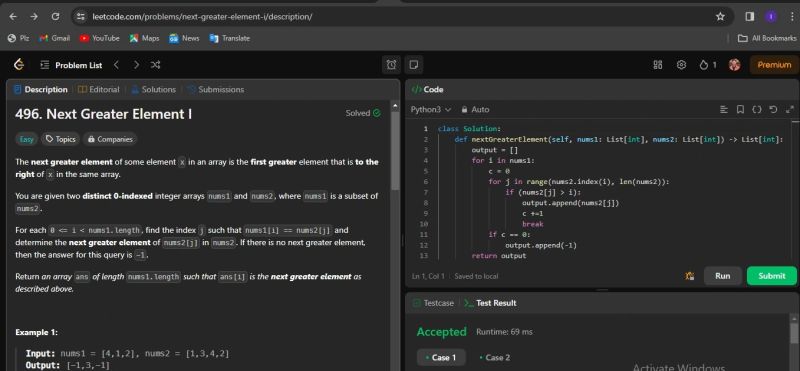
Task: Select the Code panel tab
Action: [x=428, y=89]
